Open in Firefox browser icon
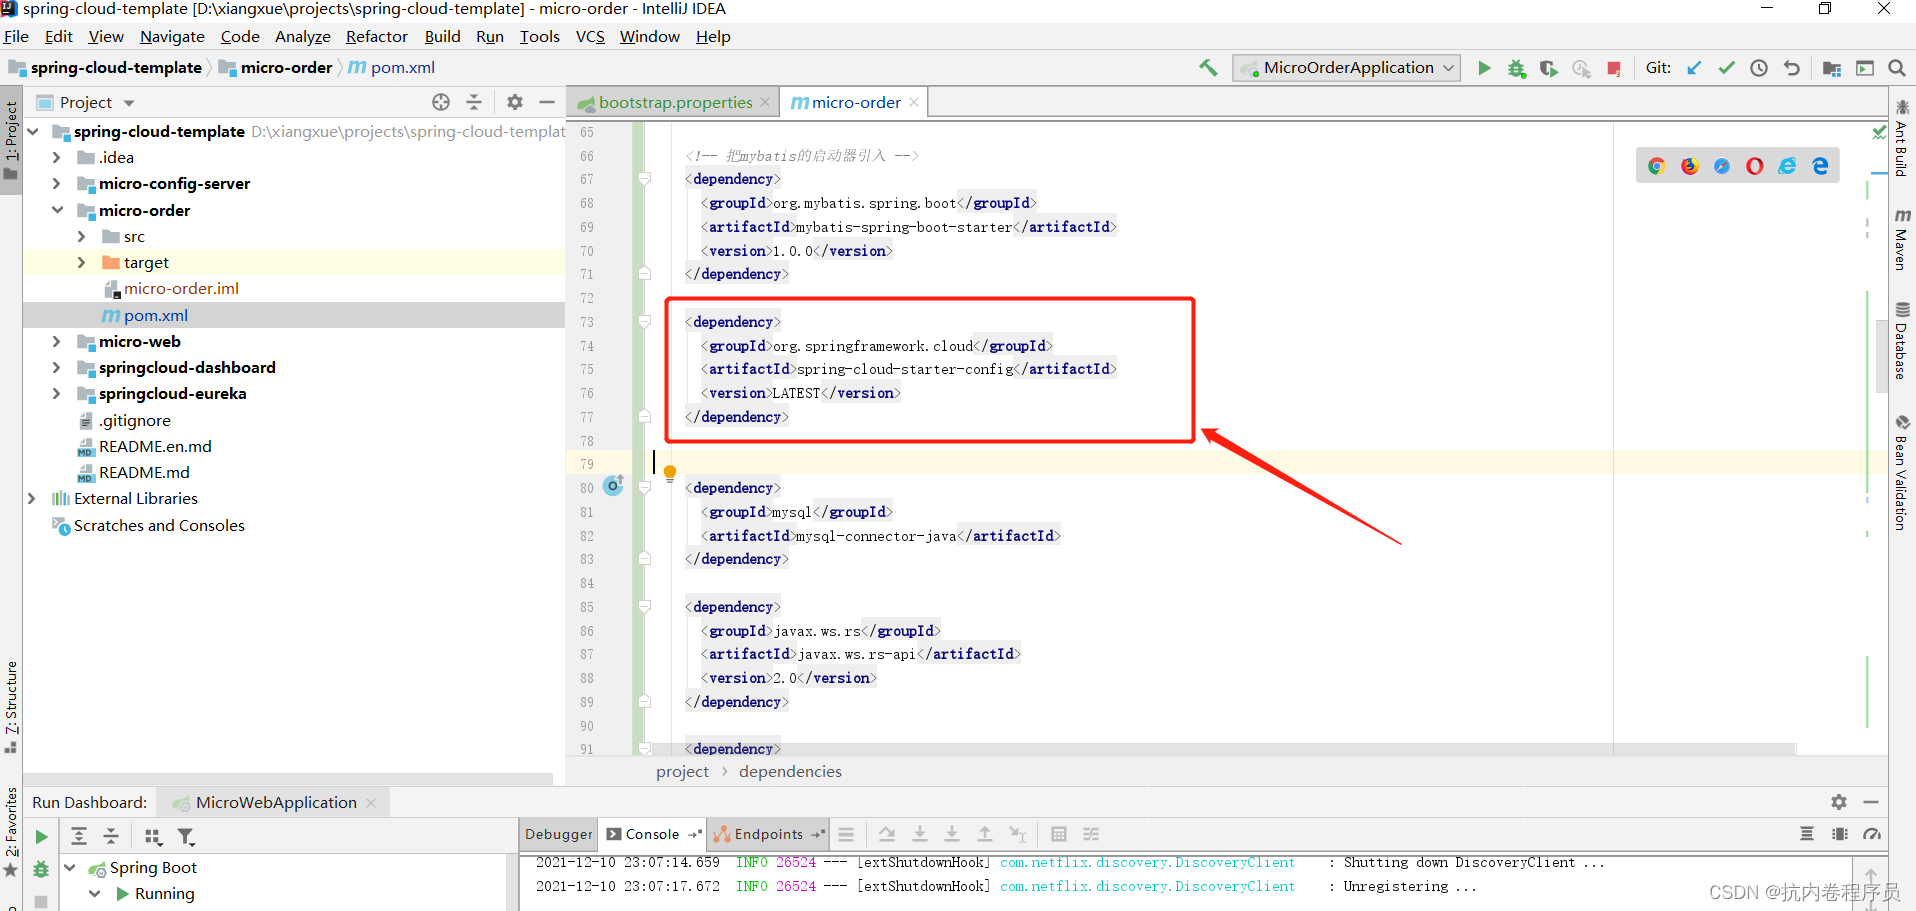The image size is (1916, 911). pyautogui.click(x=1690, y=166)
